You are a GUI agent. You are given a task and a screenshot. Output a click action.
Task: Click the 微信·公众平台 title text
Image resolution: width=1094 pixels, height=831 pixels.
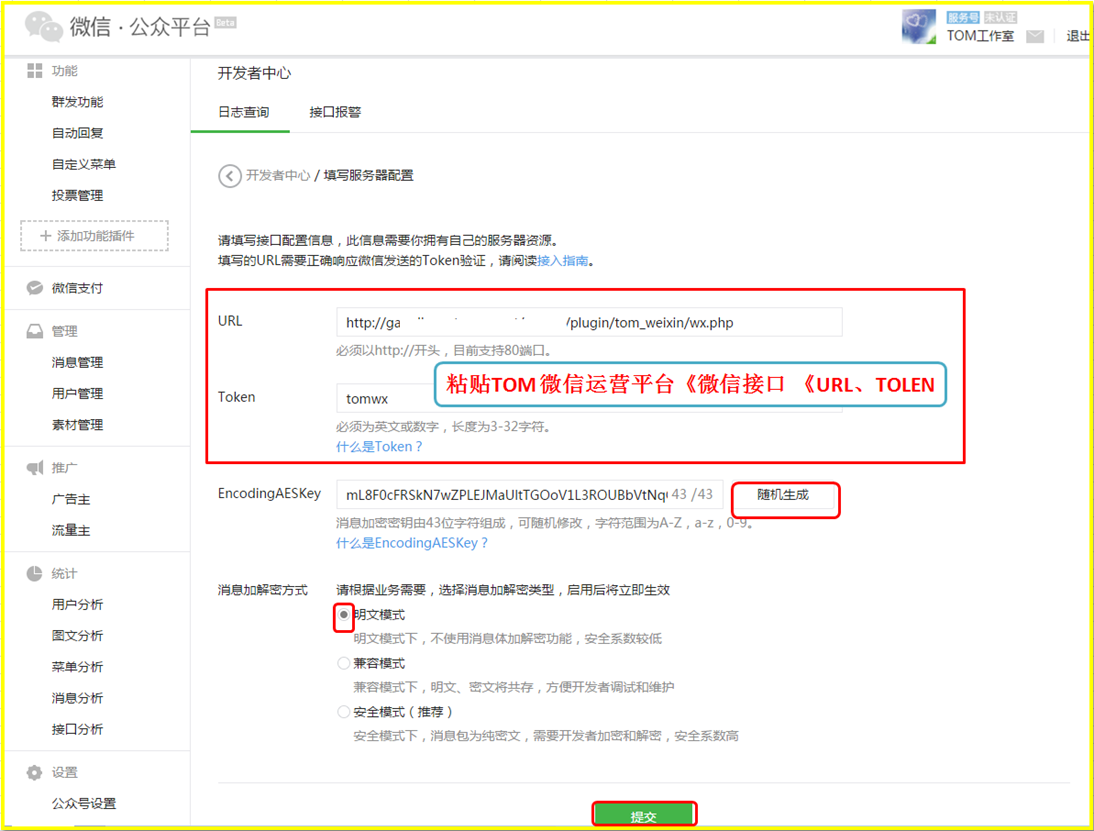140,27
